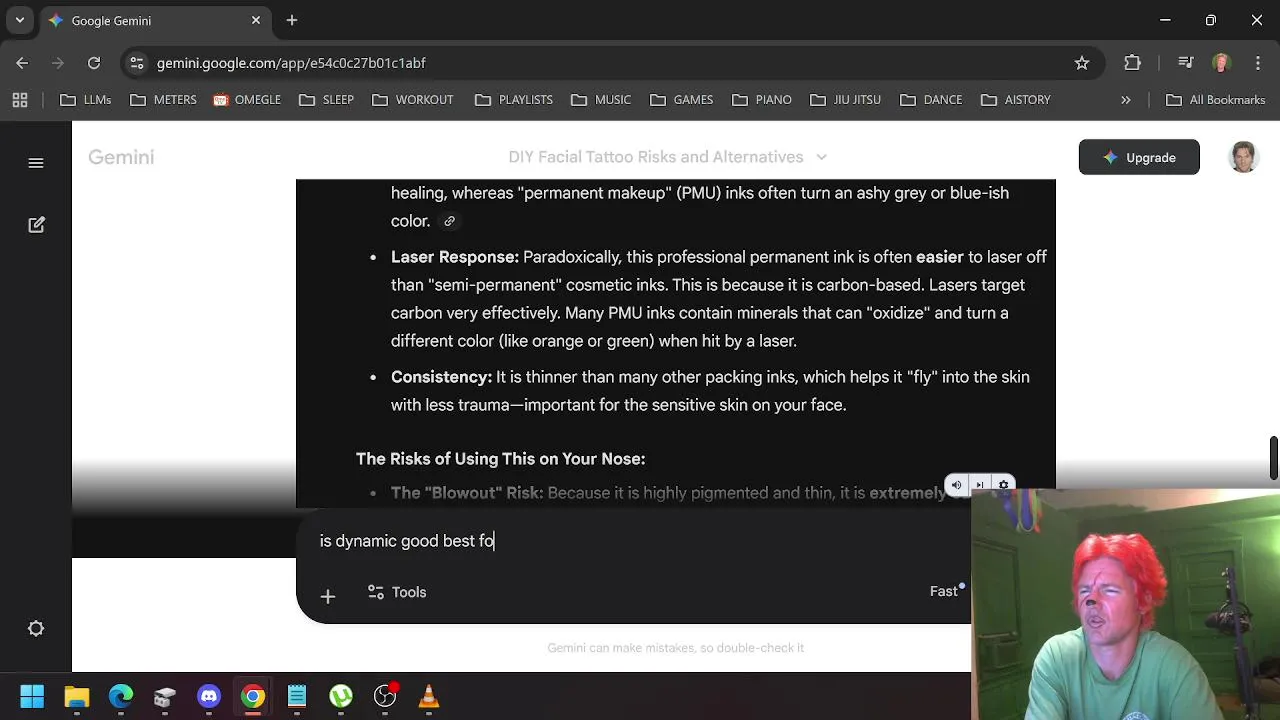The height and width of the screenshot is (720, 1280).
Task: Open the Google account avatar in Gemini
Action: tap(1243, 157)
